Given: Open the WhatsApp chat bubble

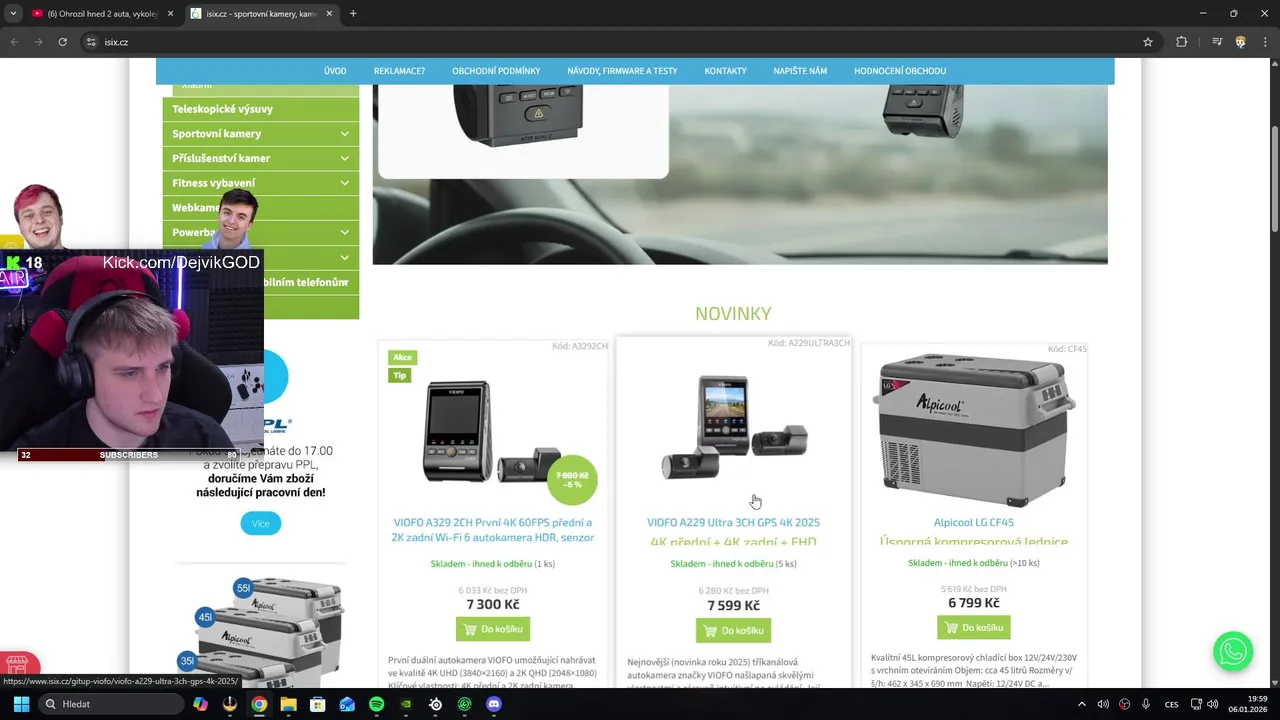Looking at the screenshot, I should pyautogui.click(x=1233, y=651).
